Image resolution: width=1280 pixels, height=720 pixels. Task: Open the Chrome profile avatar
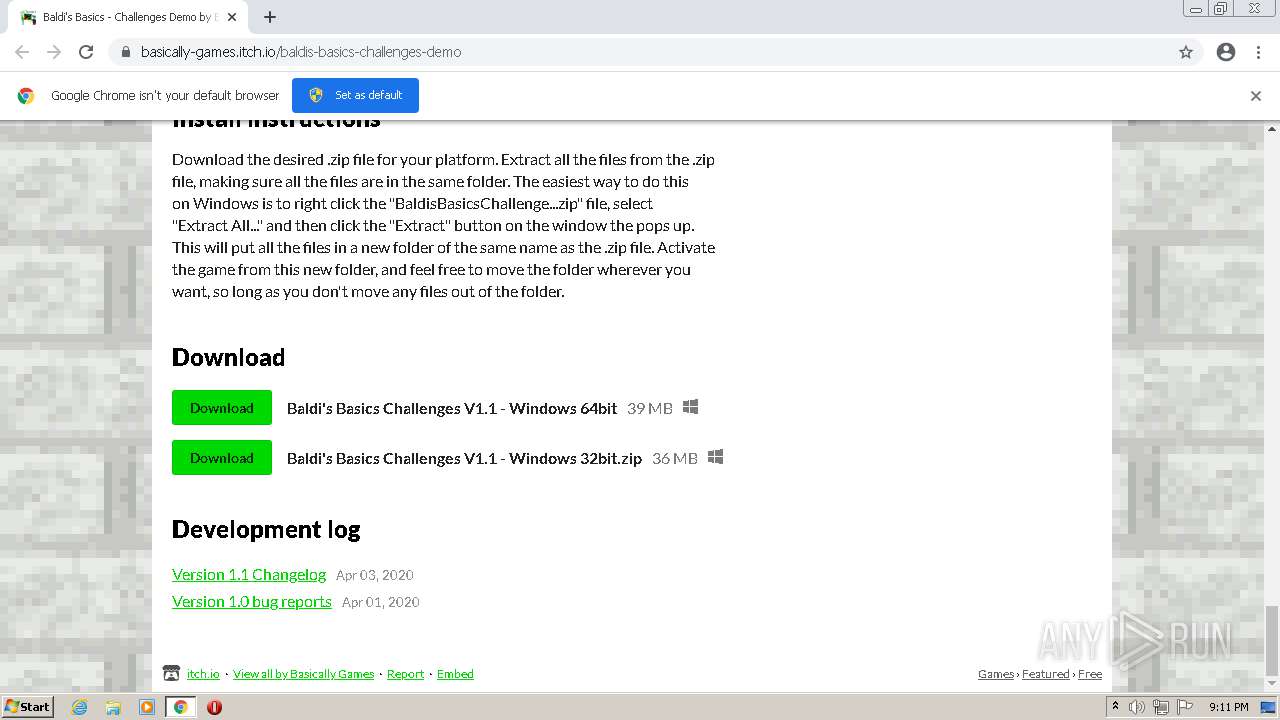tap(1226, 52)
